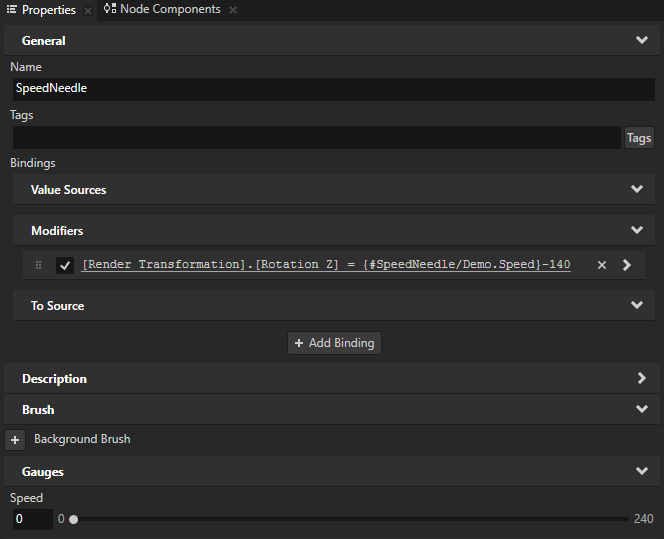Screen dimensions: 664x539
Task: Disable the Rotation Z binding checkbox
Action: point(65,265)
